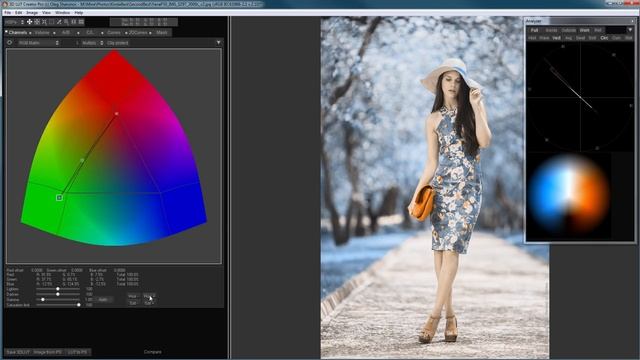Open the Image menu

tap(32, 13)
